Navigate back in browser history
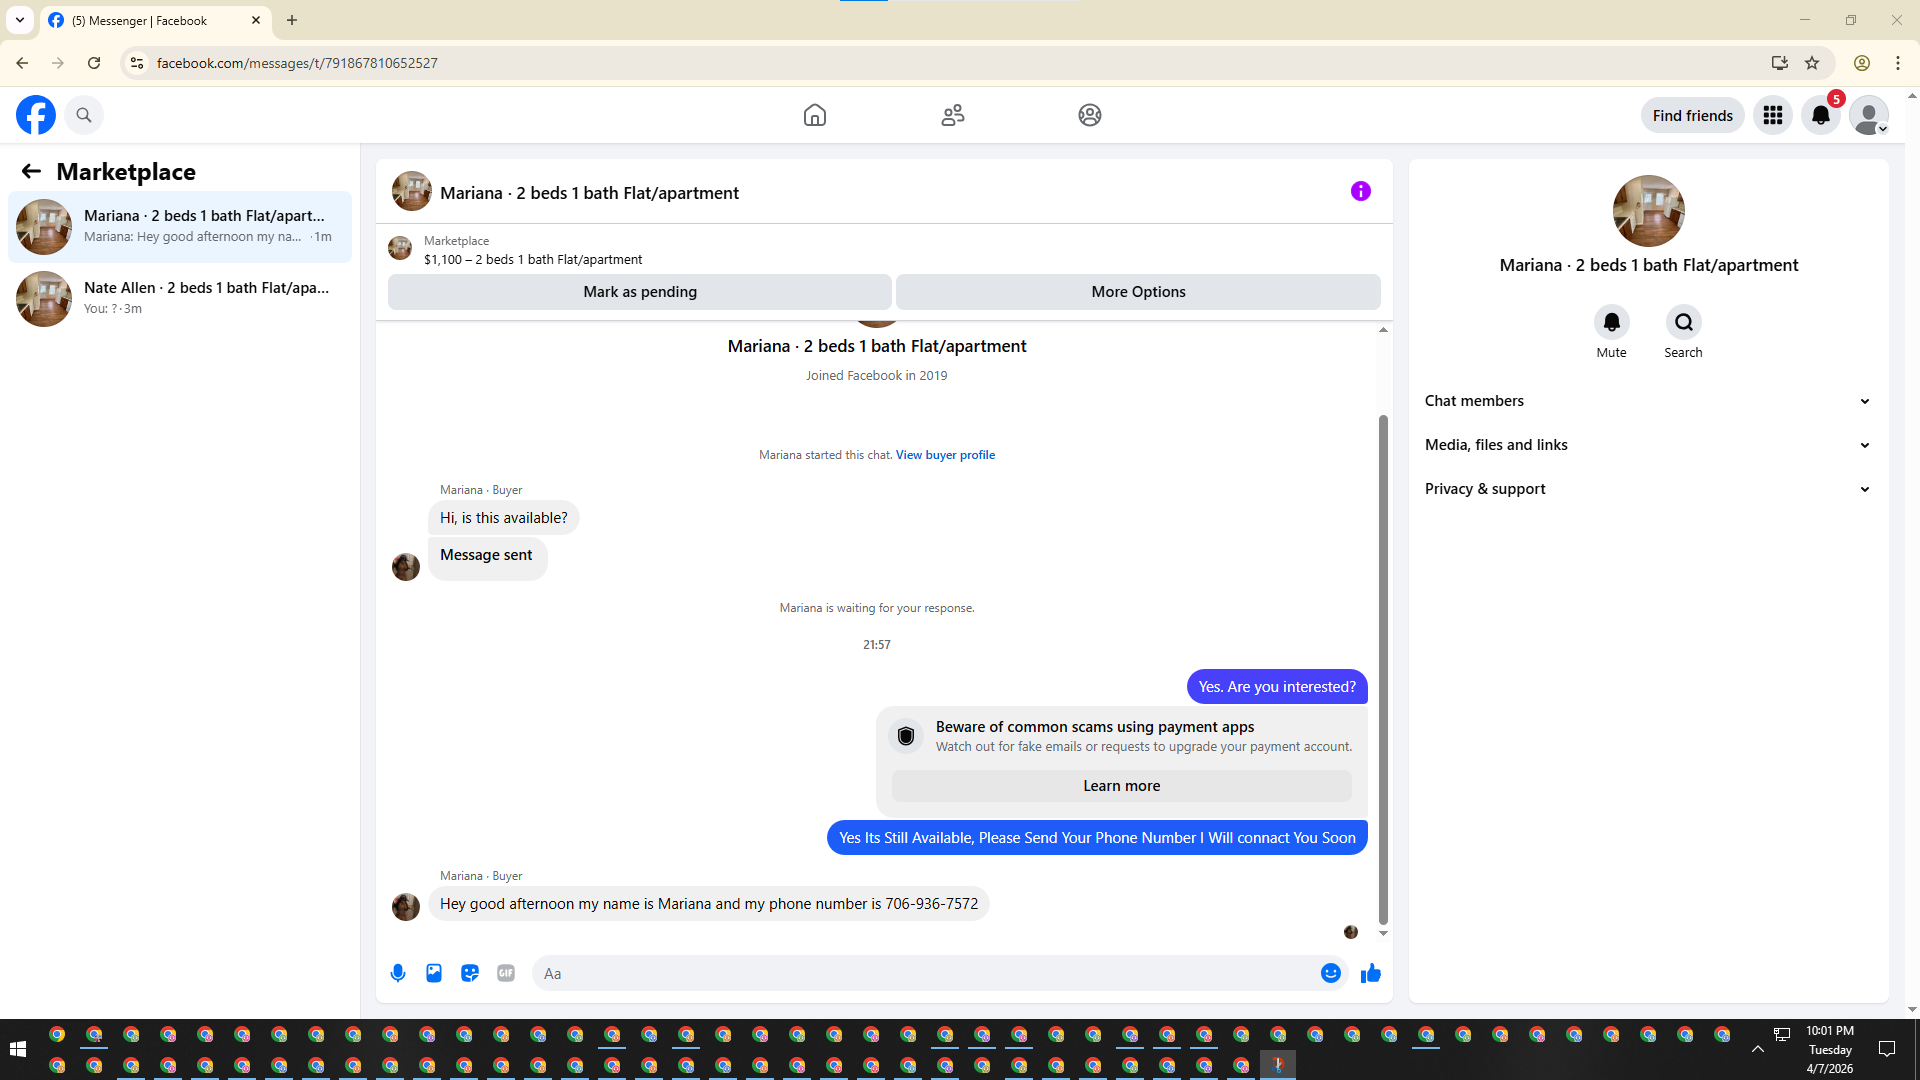The width and height of the screenshot is (1920, 1080). tap(22, 63)
